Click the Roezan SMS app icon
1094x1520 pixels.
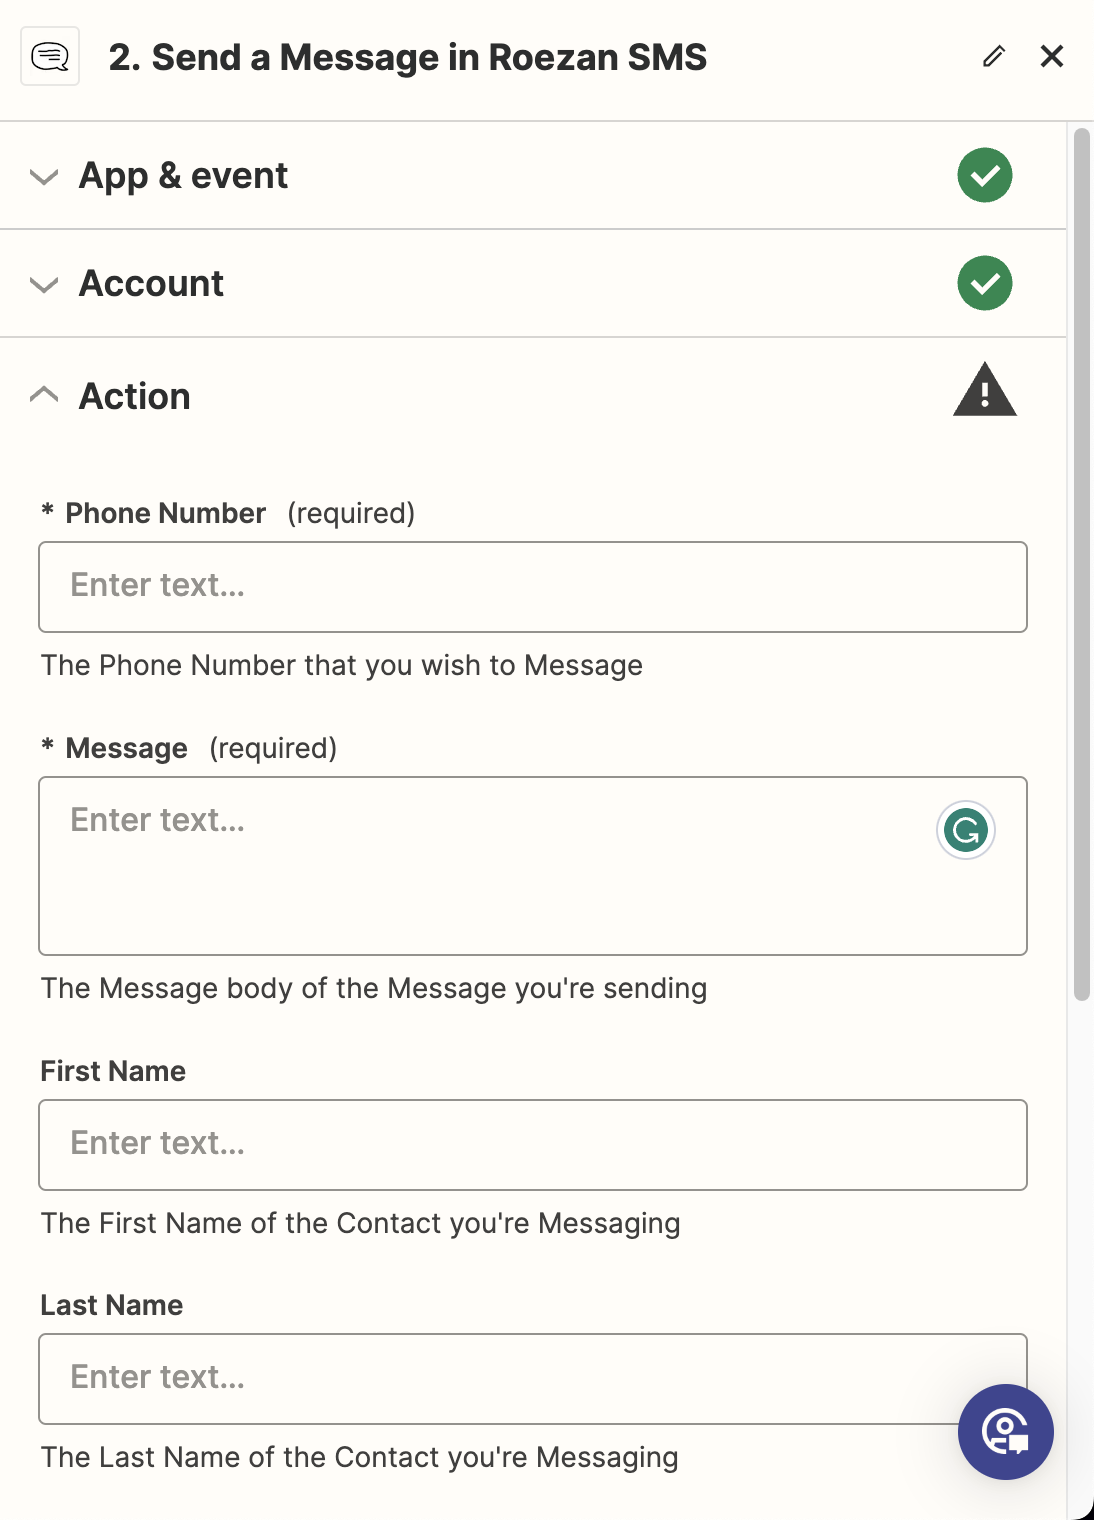50,57
